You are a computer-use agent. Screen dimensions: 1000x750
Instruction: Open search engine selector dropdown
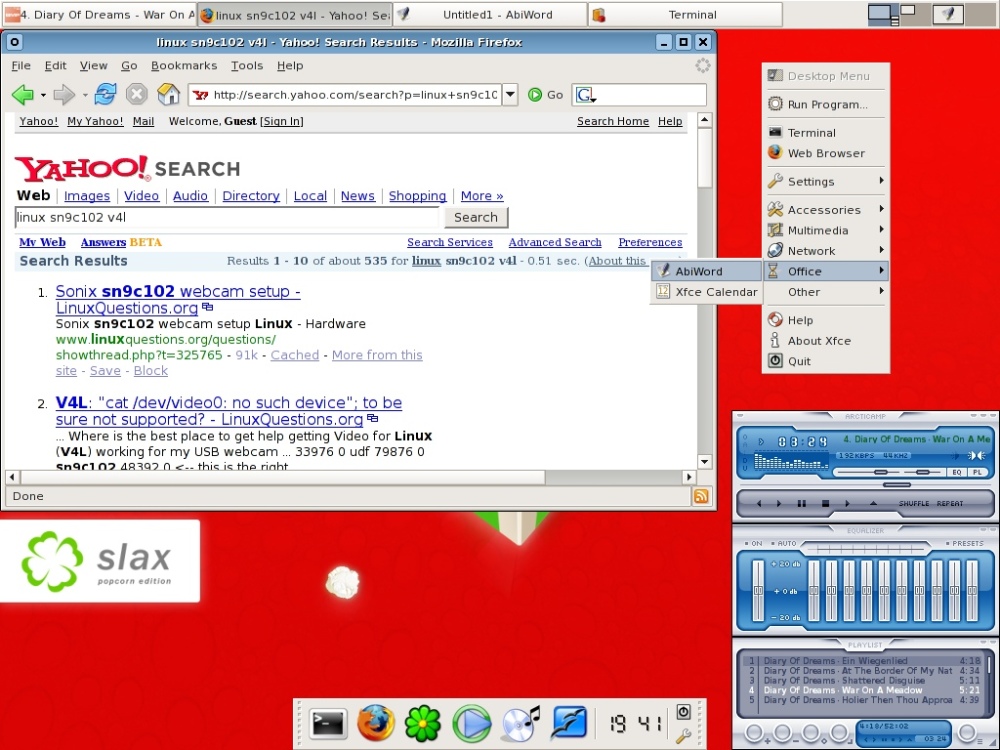point(587,96)
